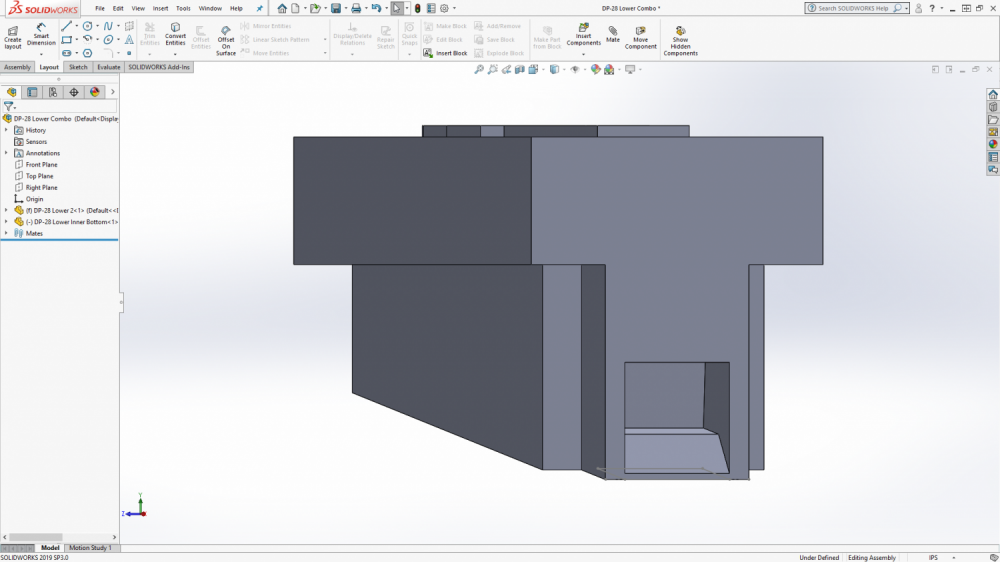Open the Insert Components dropdown arrow

point(583,54)
